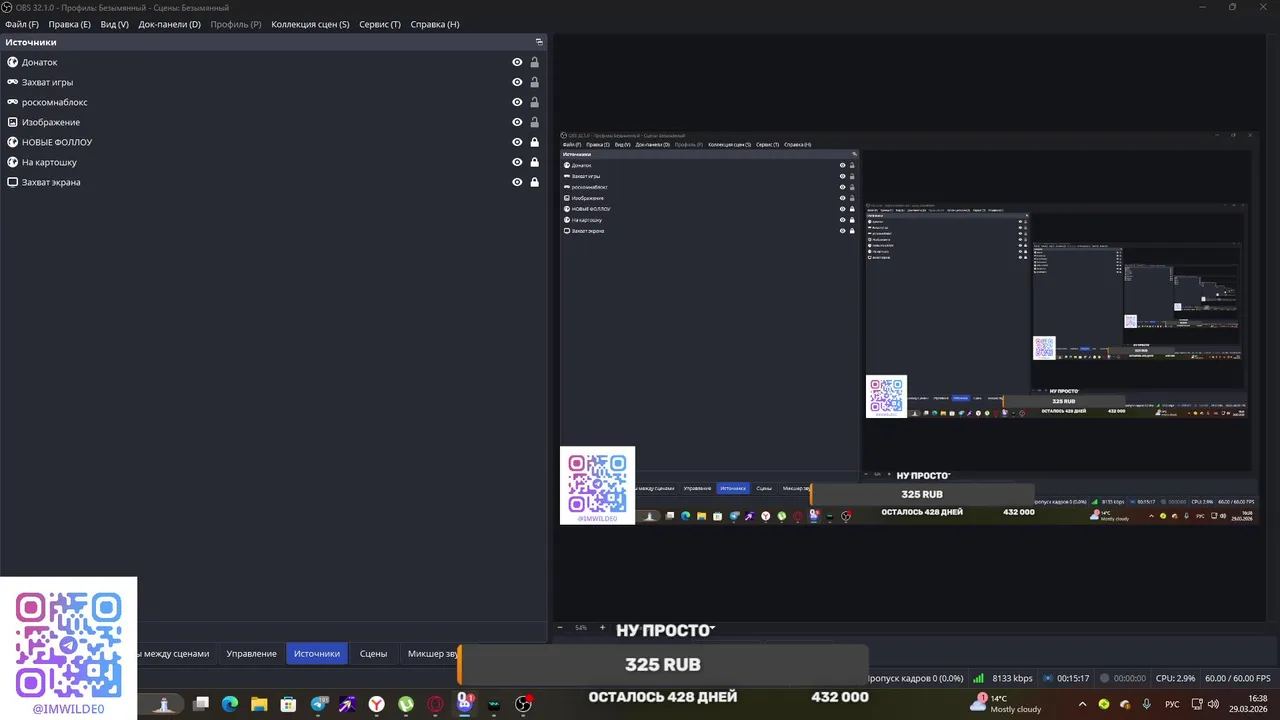Click the streaming timer icon by 00:15:17

coord(1047,678)
